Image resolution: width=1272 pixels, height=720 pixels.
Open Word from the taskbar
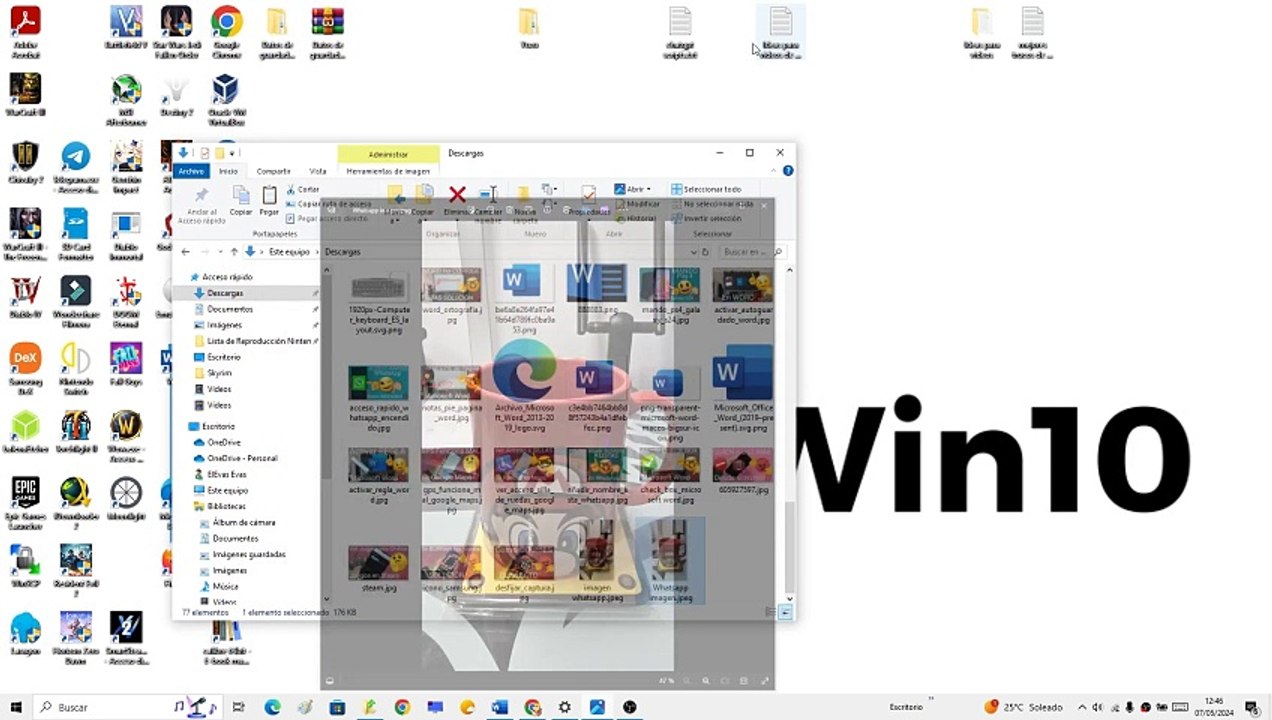point(499,707)
